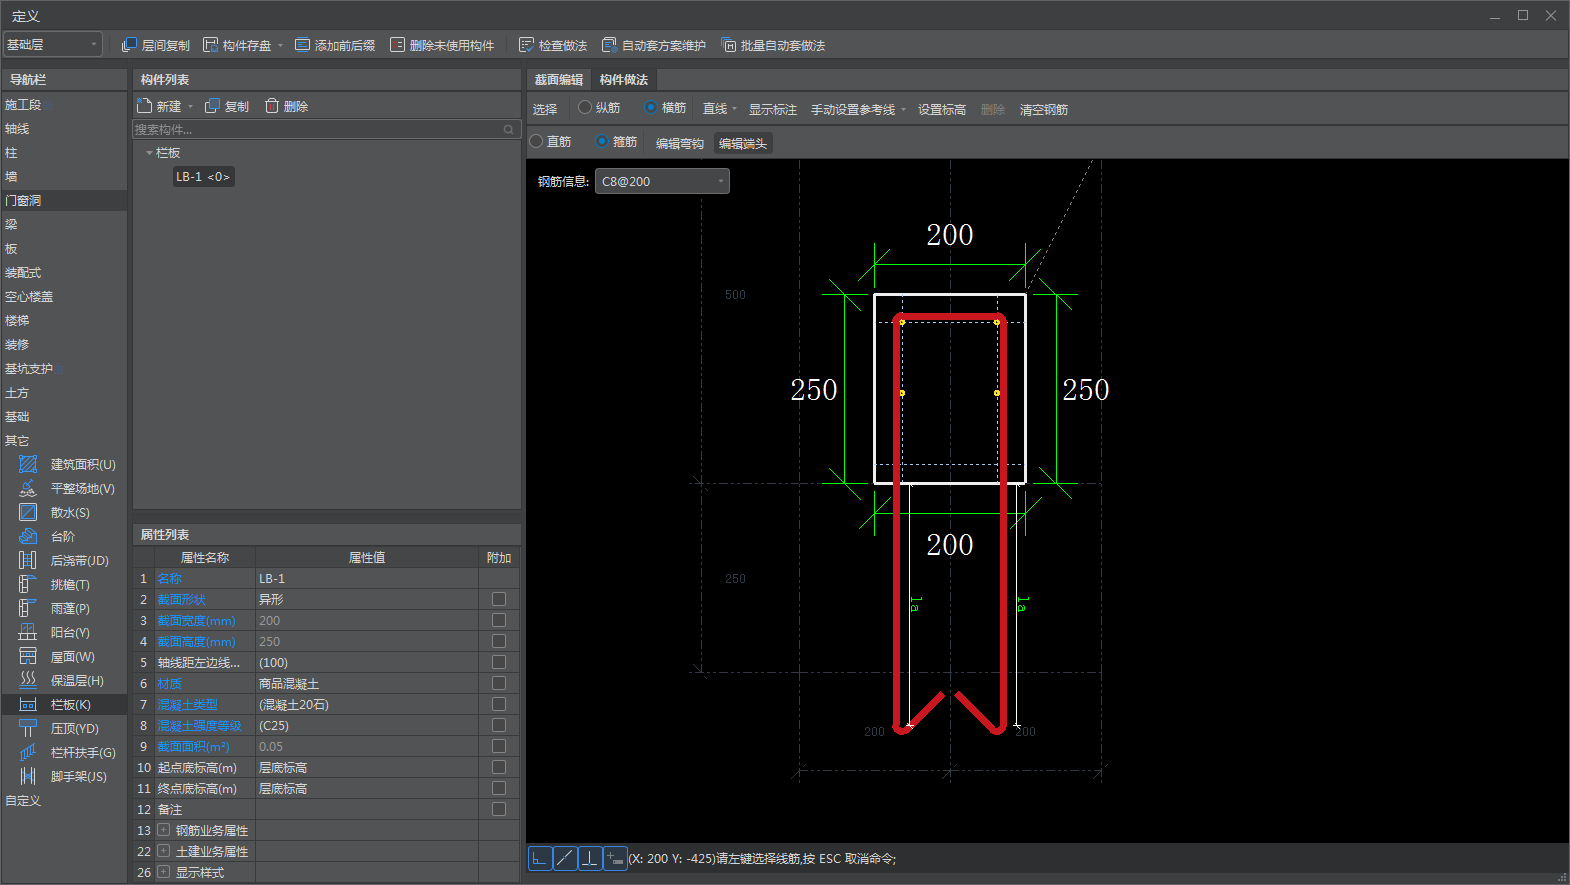Open the 基础层 floor dropdown
The image size is (1570, 885).
click(53, 44)
